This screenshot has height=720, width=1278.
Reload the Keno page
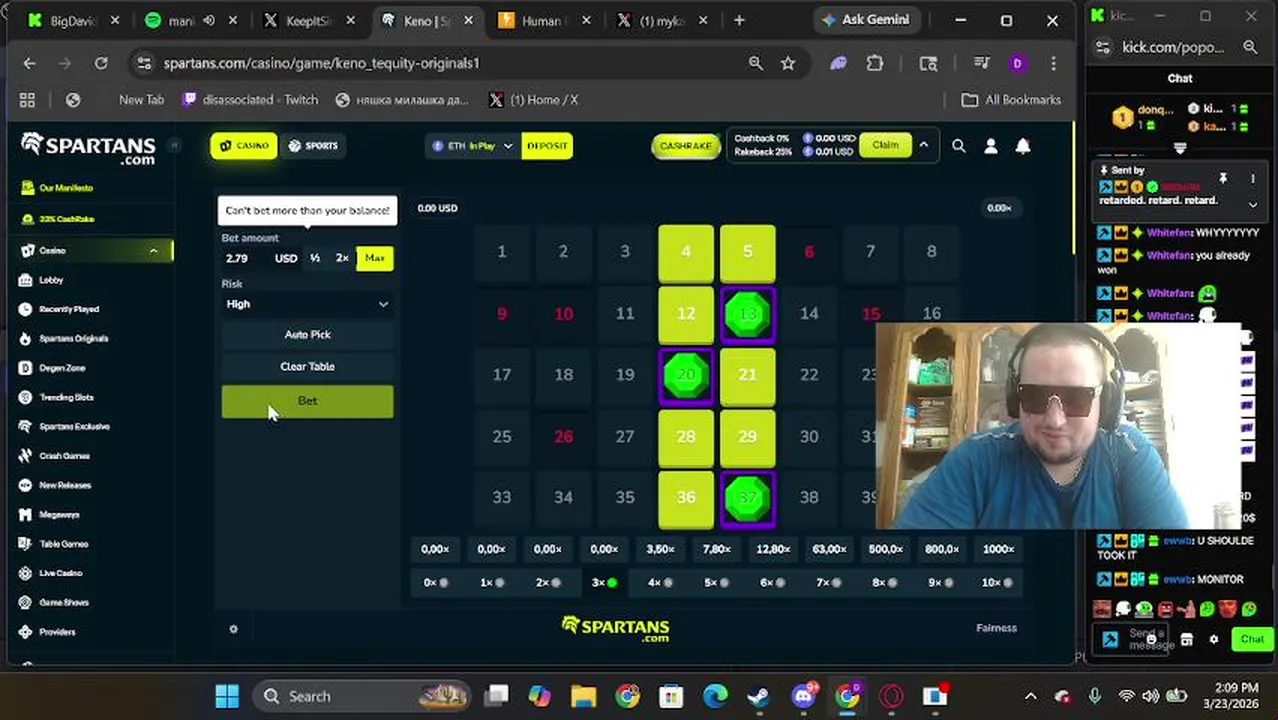click(x=101, y=63)
